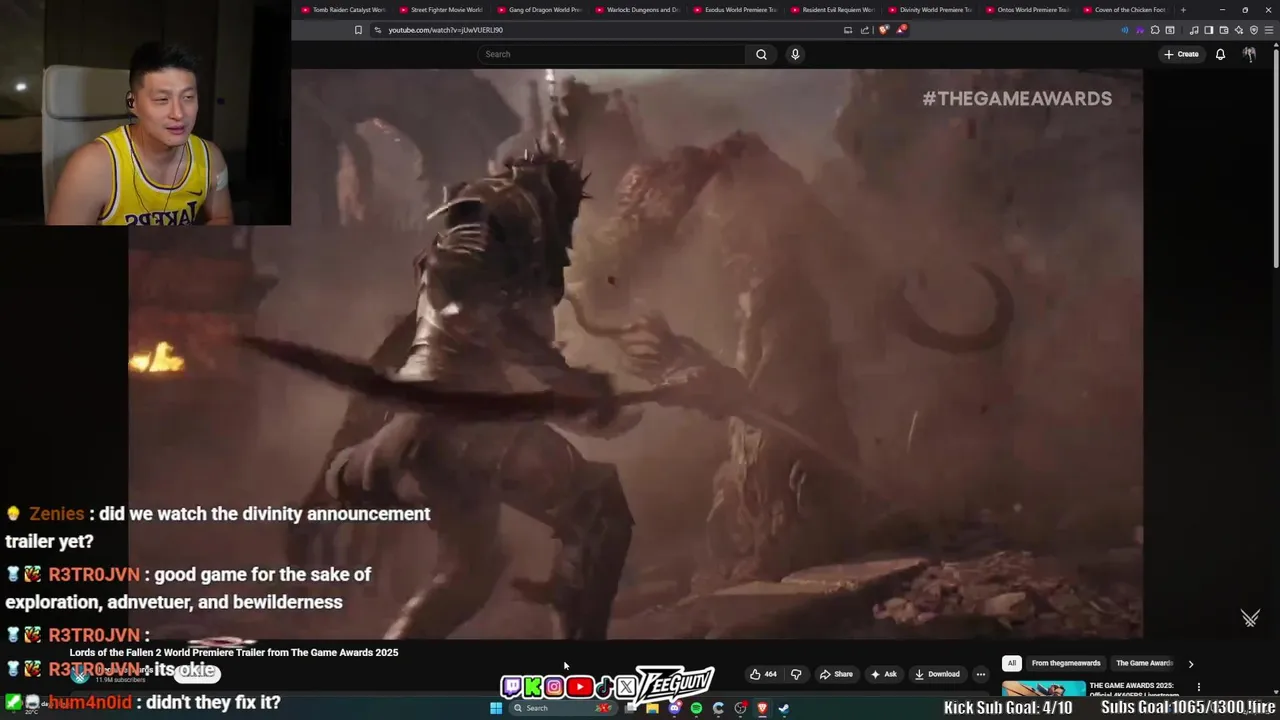Select the All filter chip
The image size is (1280, 720).
[1012, 663]
